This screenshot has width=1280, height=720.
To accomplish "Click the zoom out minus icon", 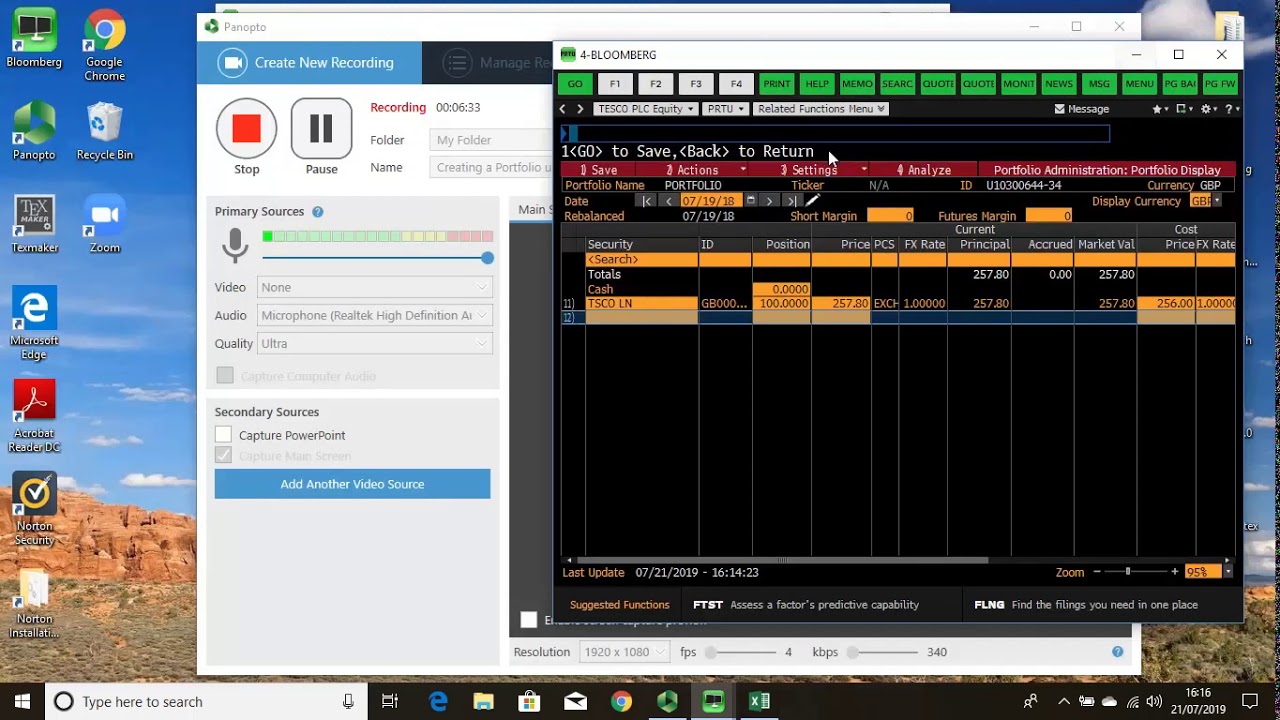I will coord(1097,572).
